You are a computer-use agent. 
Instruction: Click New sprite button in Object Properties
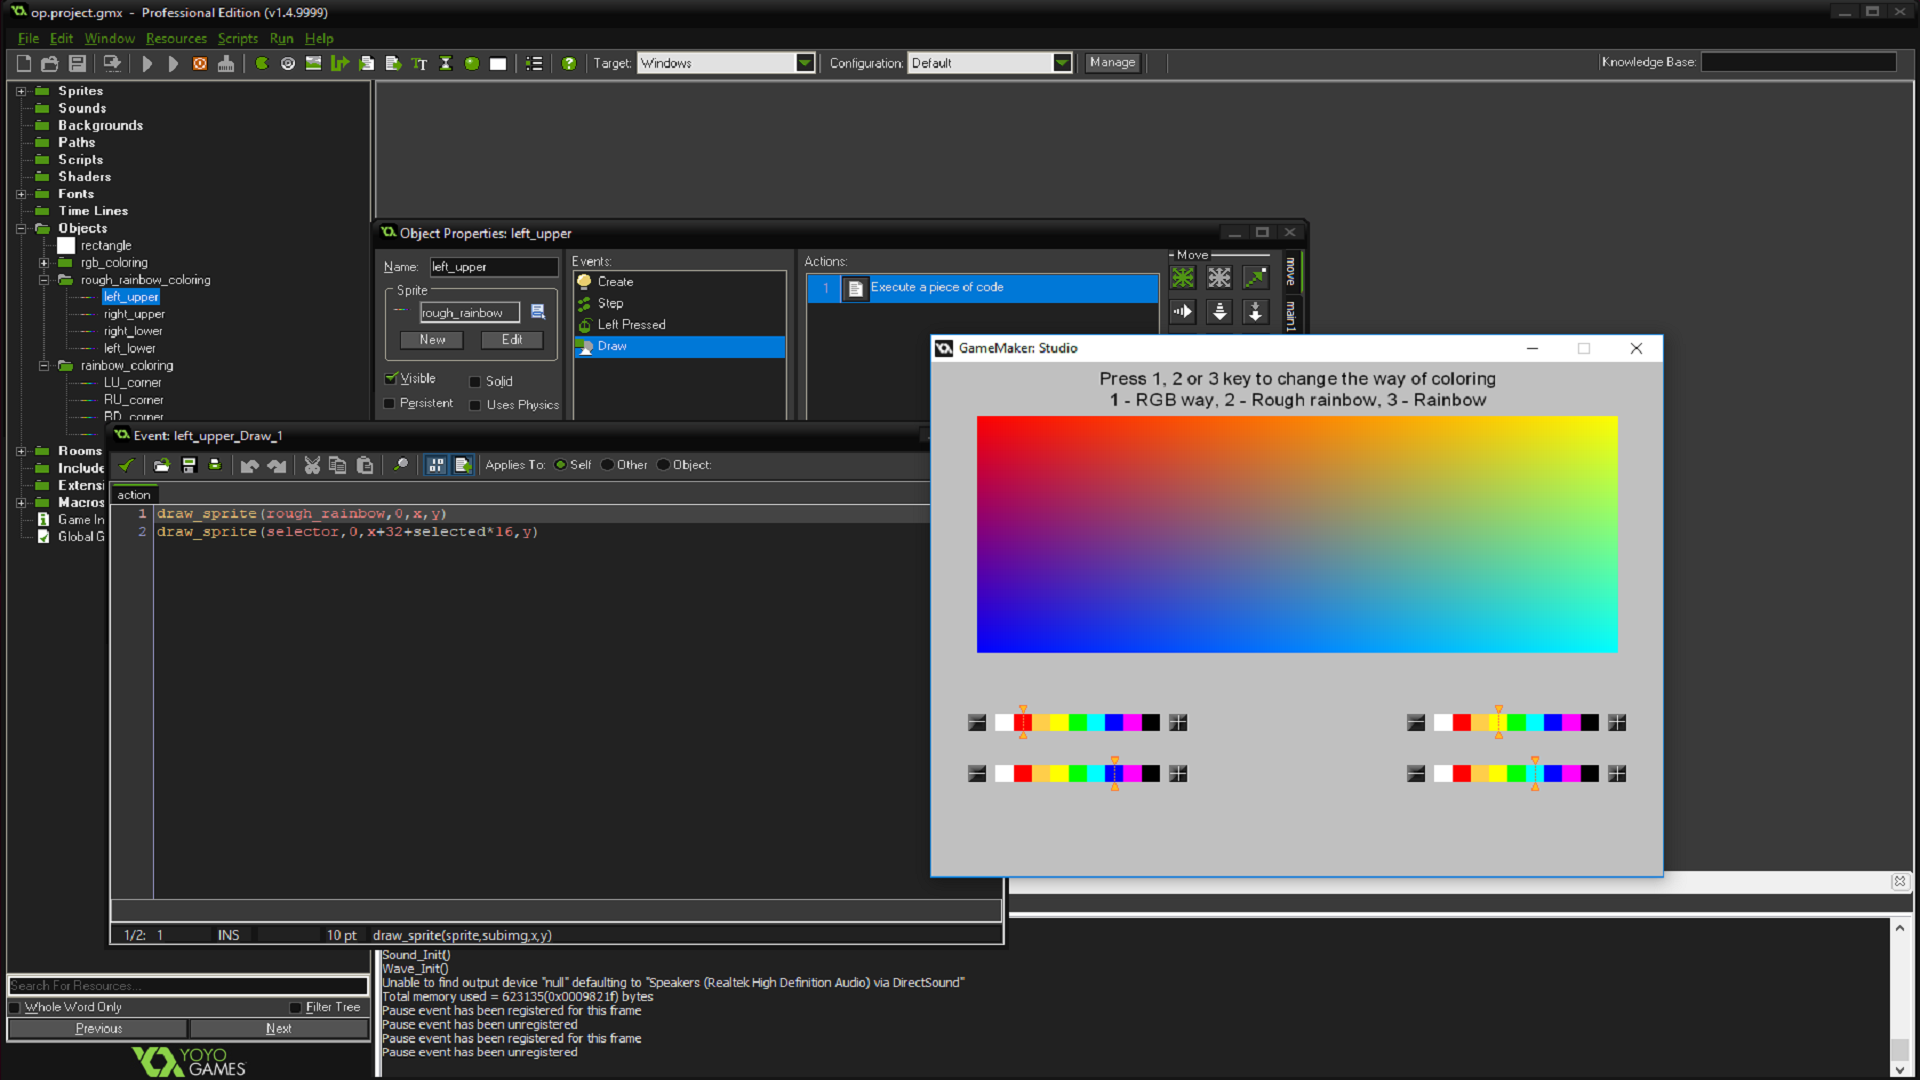coord(432,340)
